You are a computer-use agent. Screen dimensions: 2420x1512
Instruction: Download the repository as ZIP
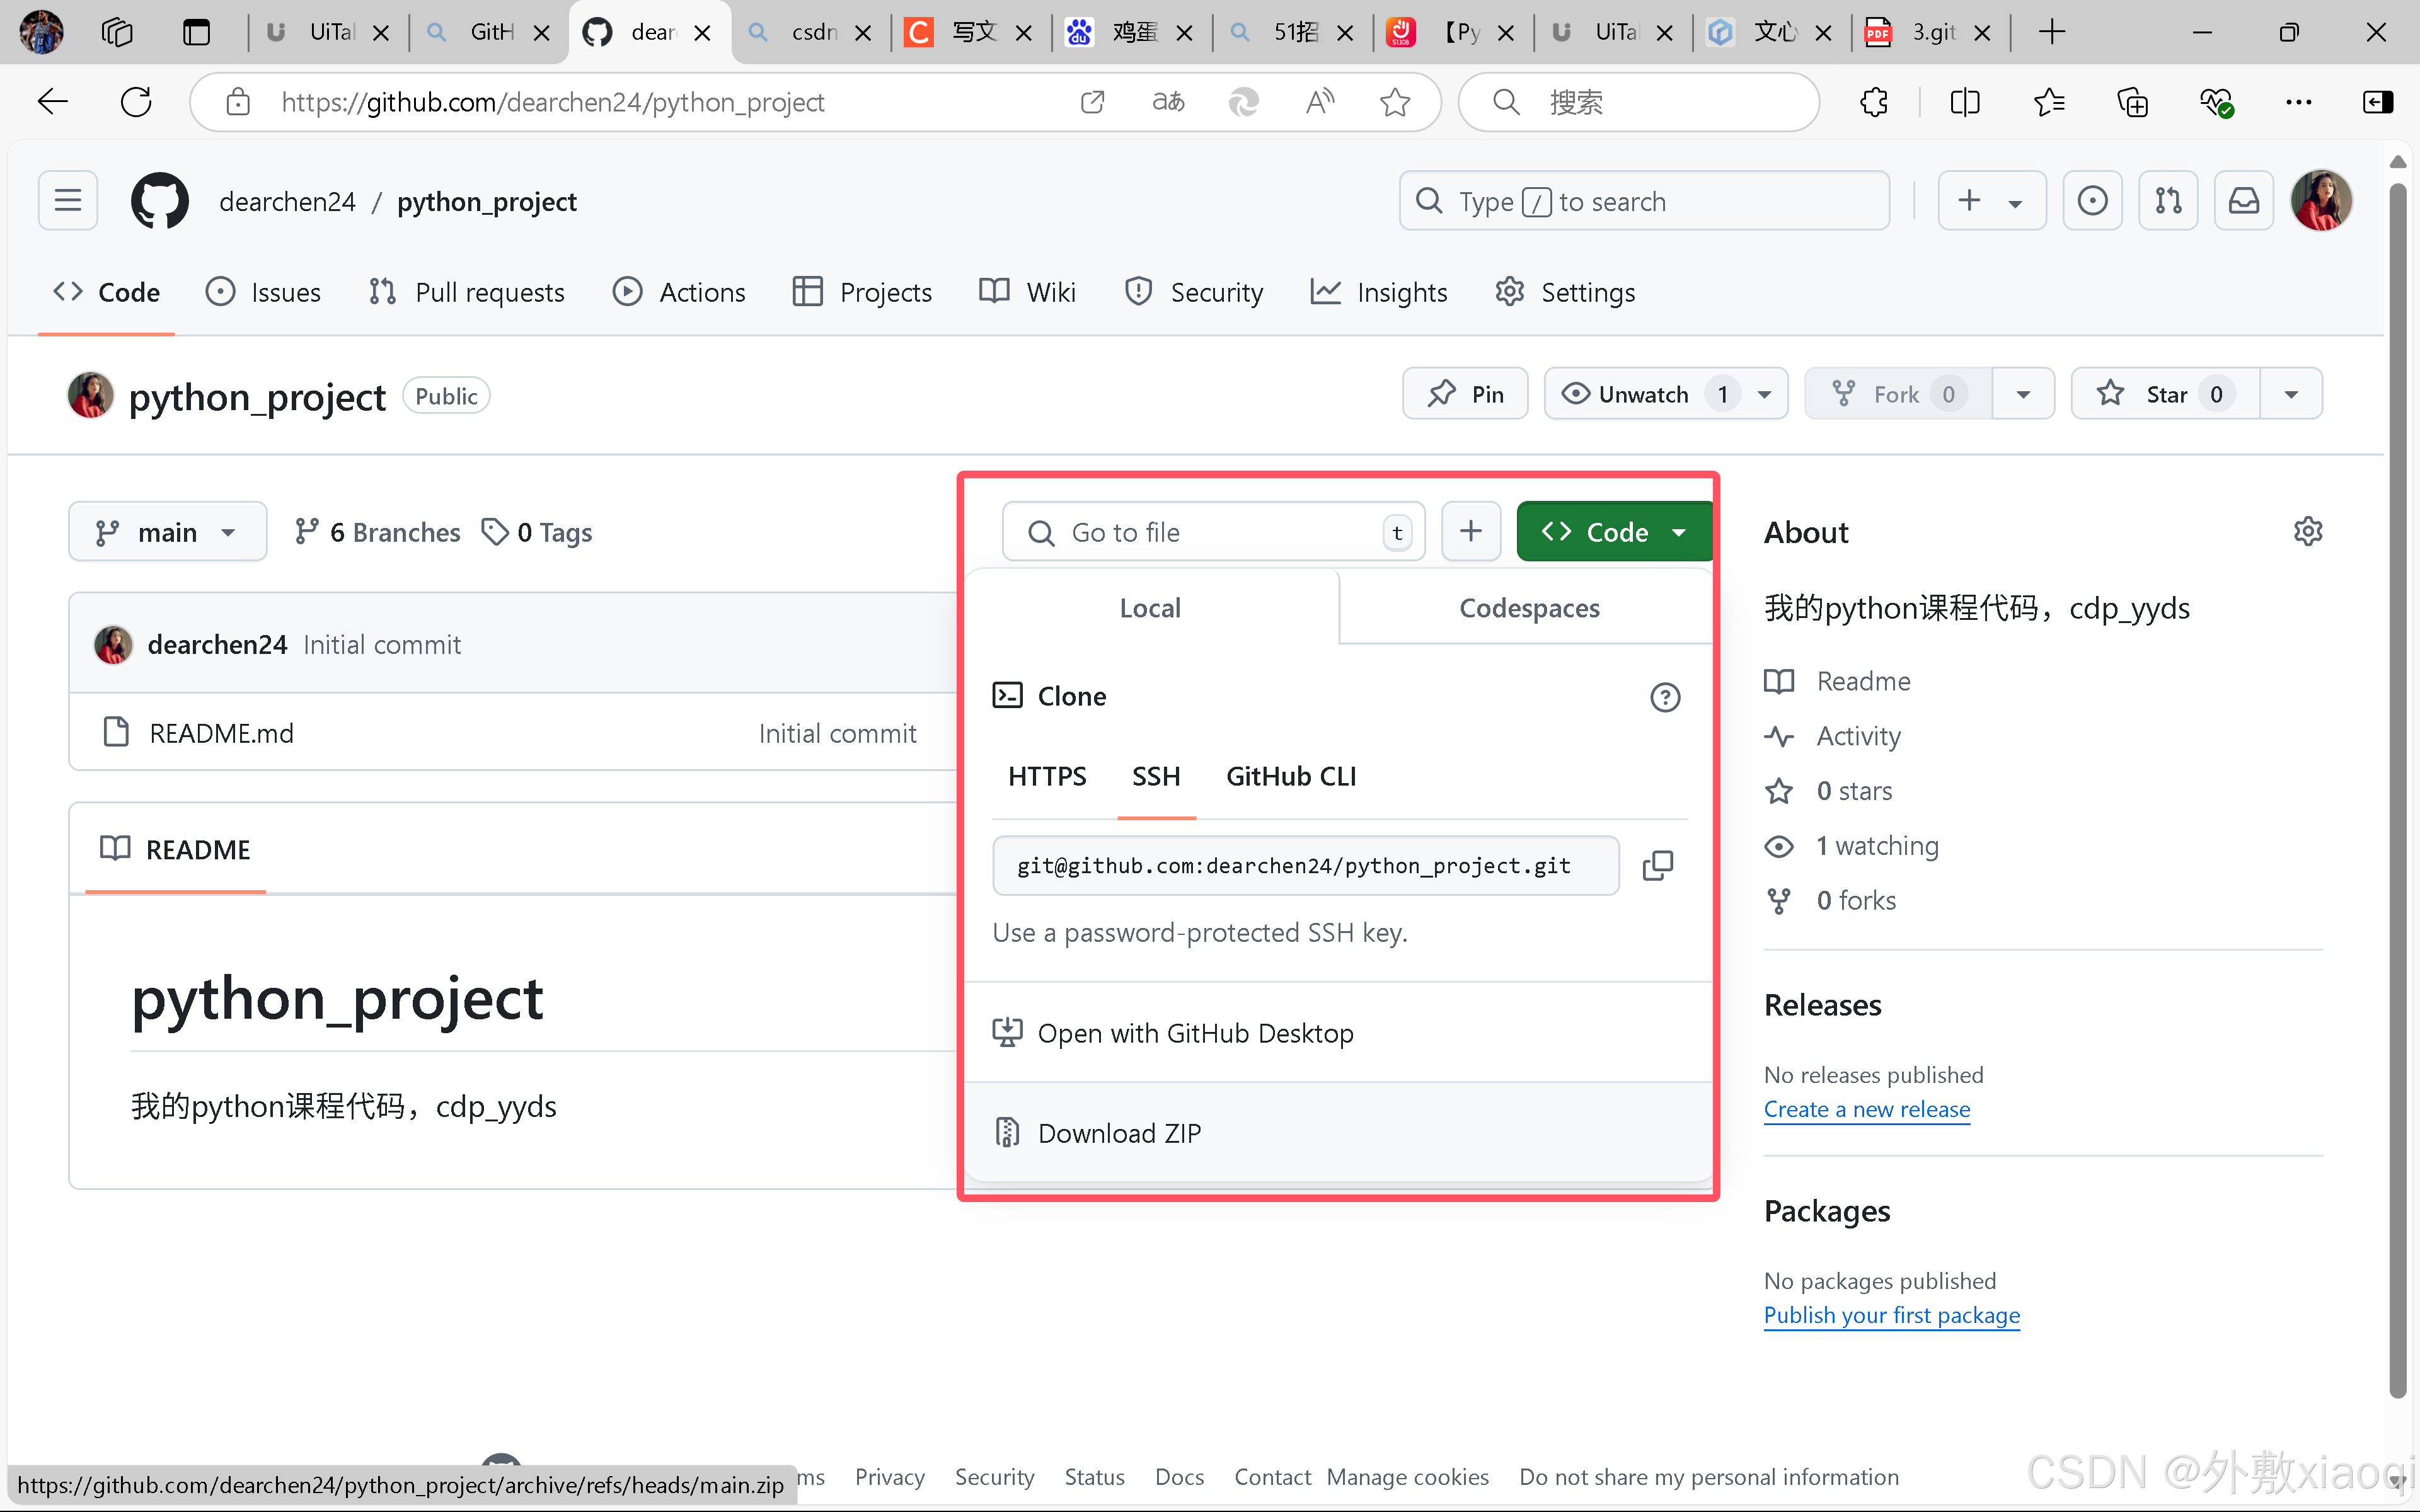(1119, 1132)
